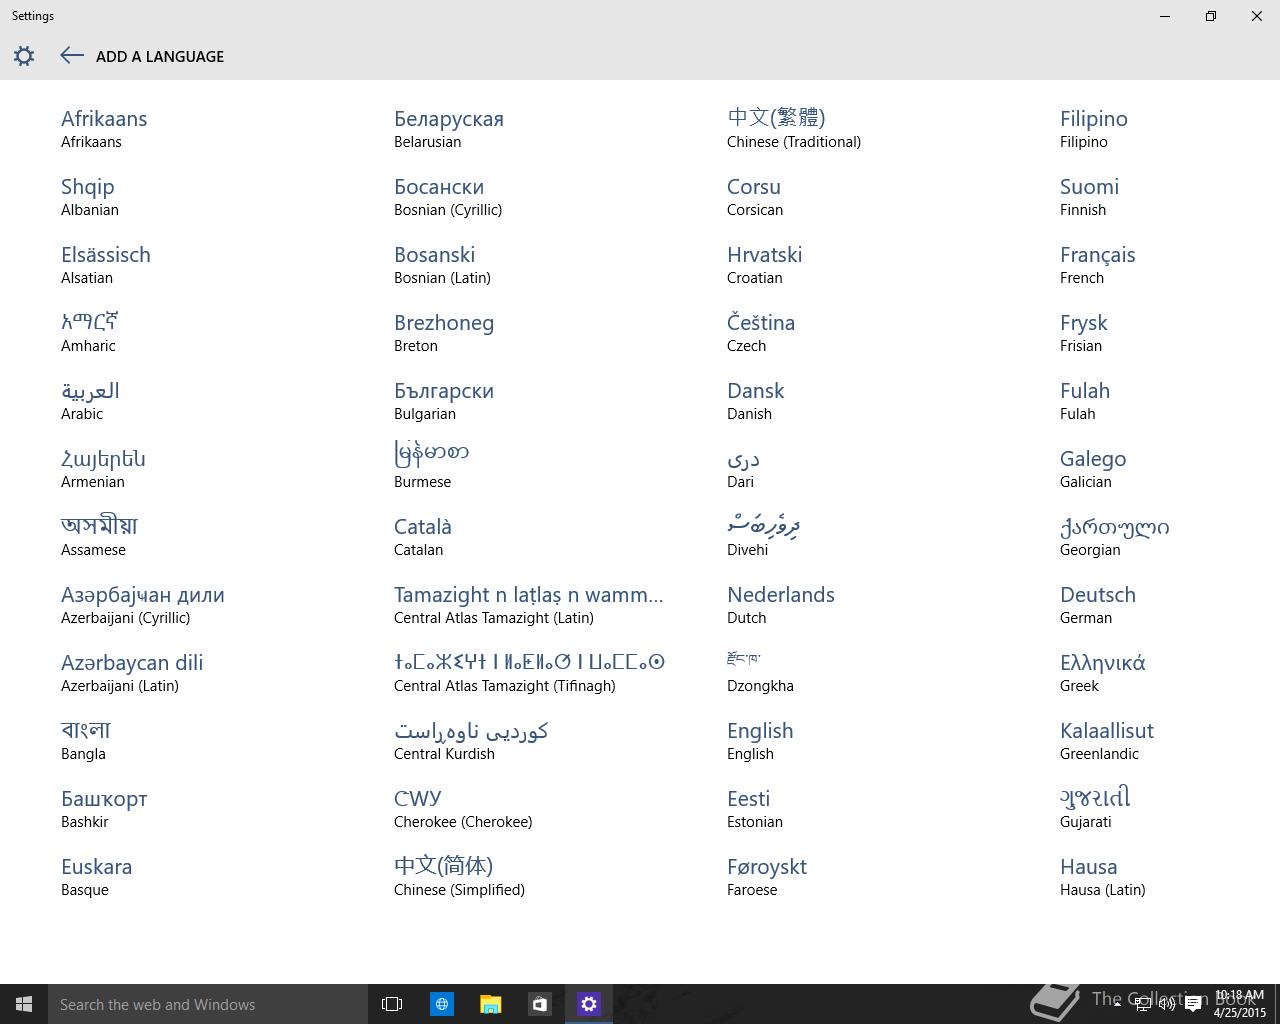1280x1024 pixels.
Task: Select Central Kurdish language
Action: 471,741
